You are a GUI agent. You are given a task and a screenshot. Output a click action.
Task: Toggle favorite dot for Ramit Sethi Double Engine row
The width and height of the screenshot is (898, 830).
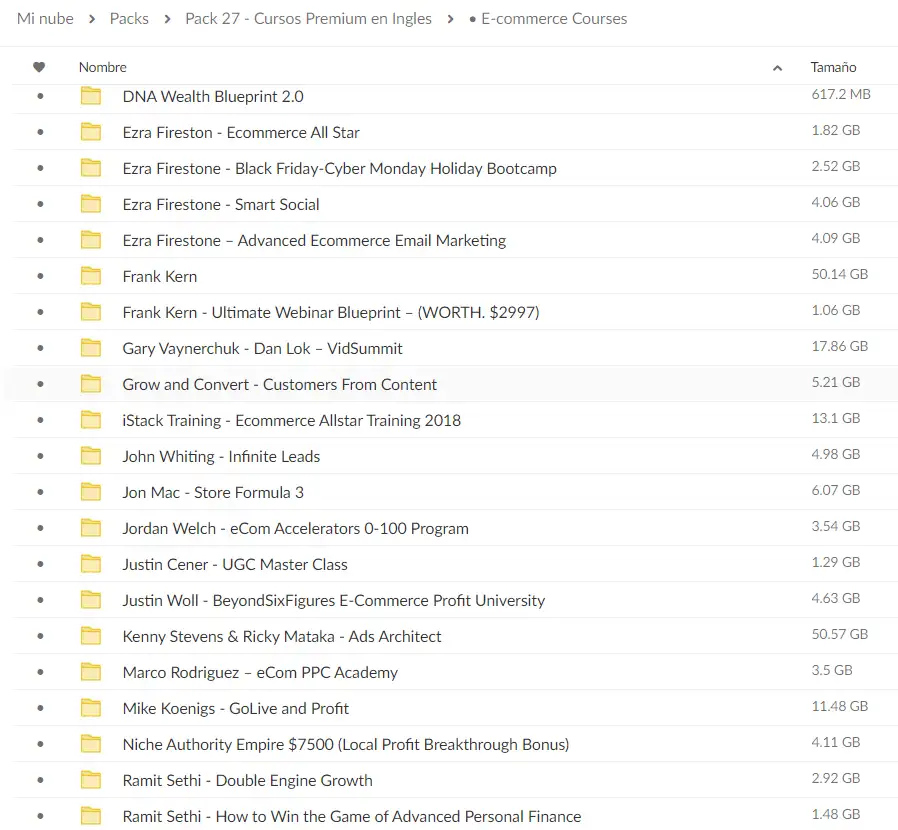click(40, 780)
